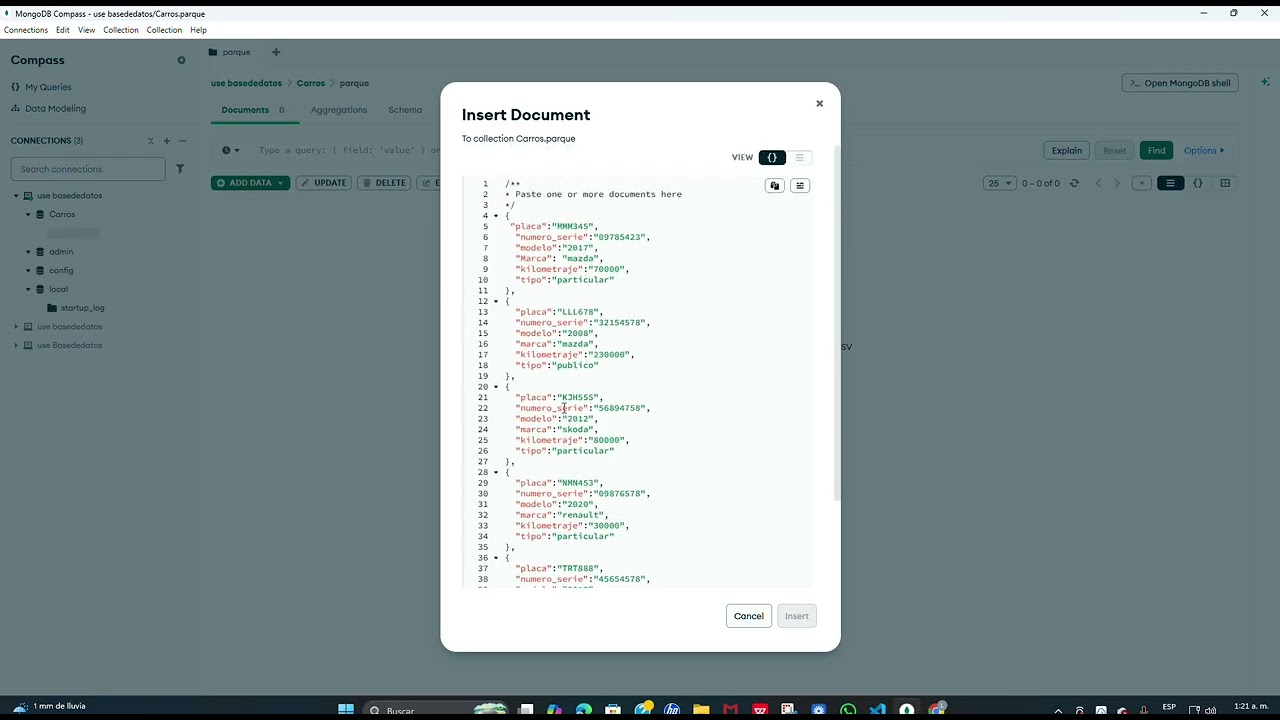This screenshot has width=1280, height=720.
Task: Click the Insert button
Action: [796, 616]
